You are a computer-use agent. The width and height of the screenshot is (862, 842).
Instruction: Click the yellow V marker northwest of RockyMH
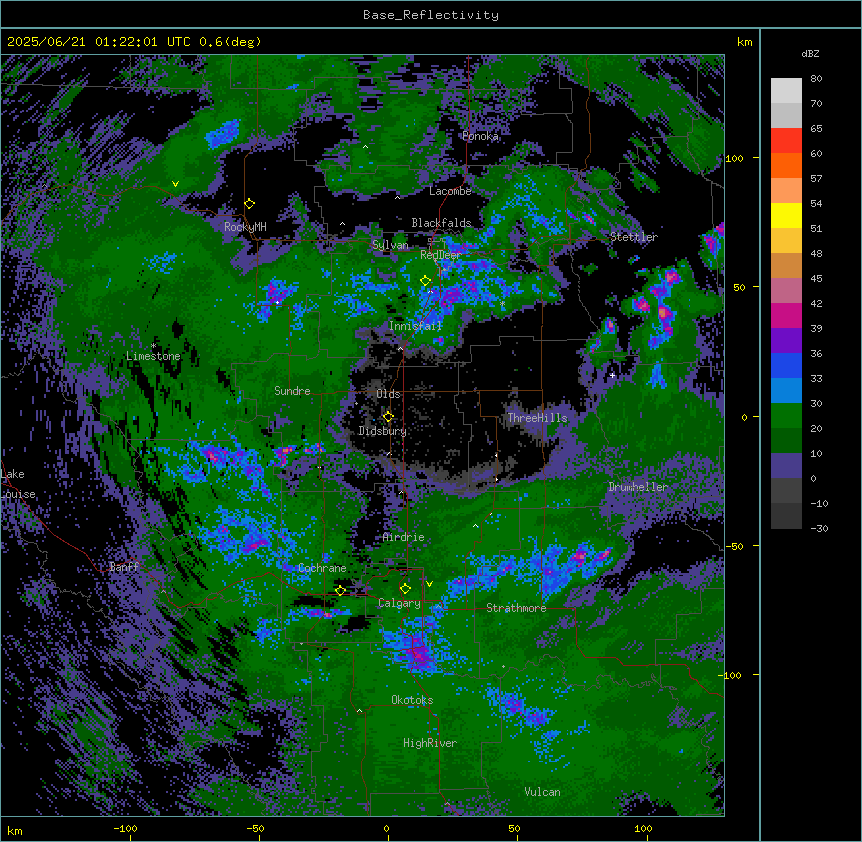pyautogui.click(x=175, y=184)
